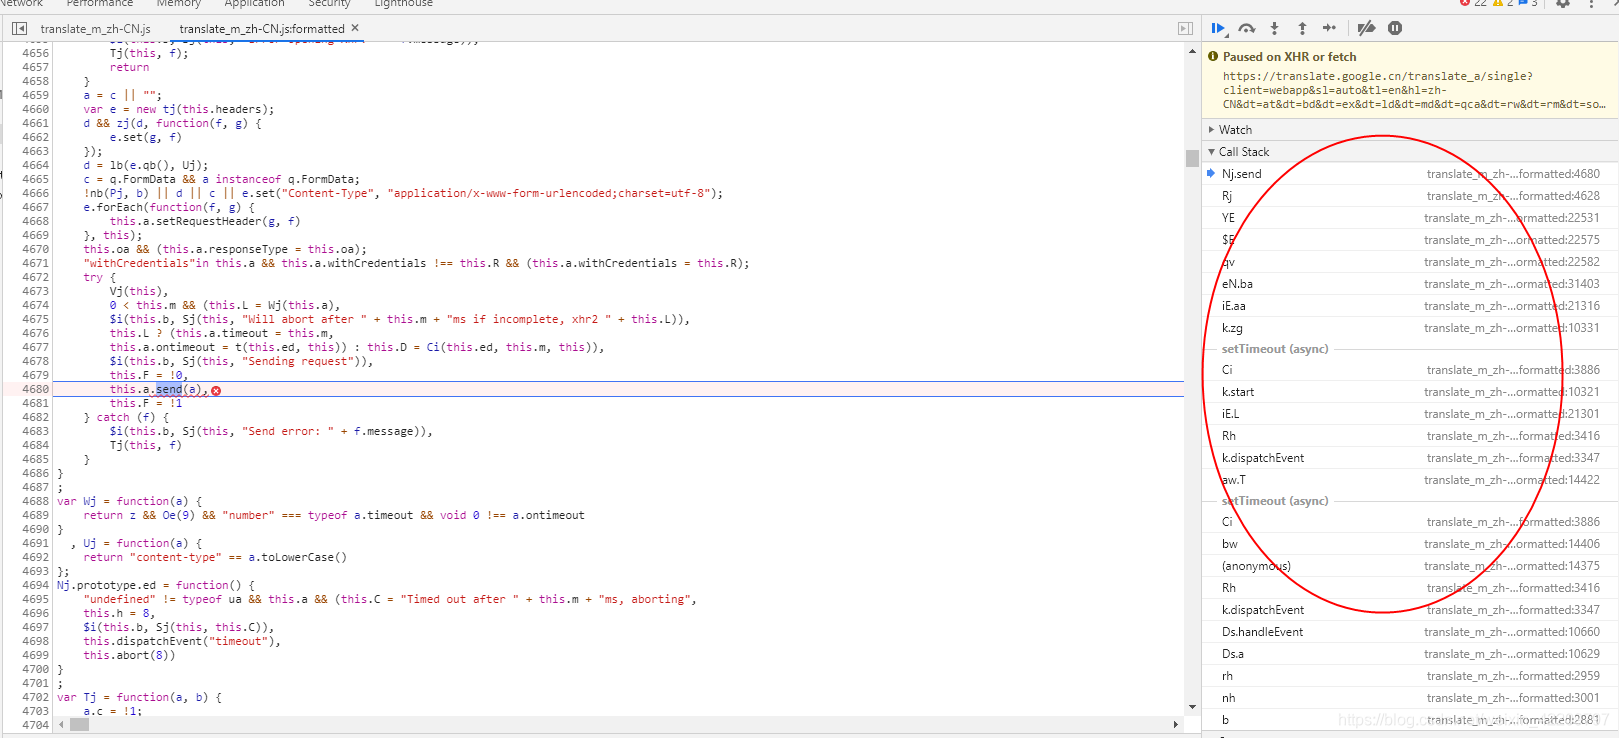Collapse the debugger sidebar pane

1185,29
